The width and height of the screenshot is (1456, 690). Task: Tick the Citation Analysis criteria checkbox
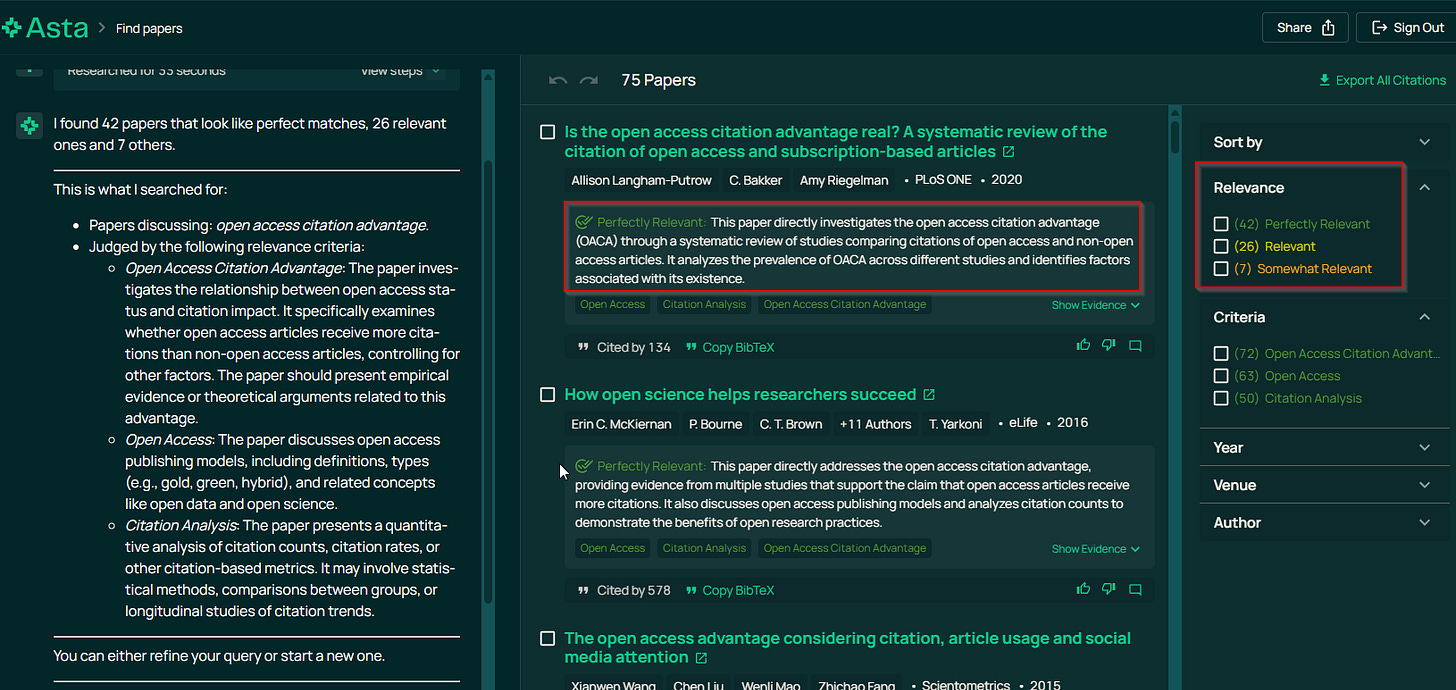pos(1221,398)
